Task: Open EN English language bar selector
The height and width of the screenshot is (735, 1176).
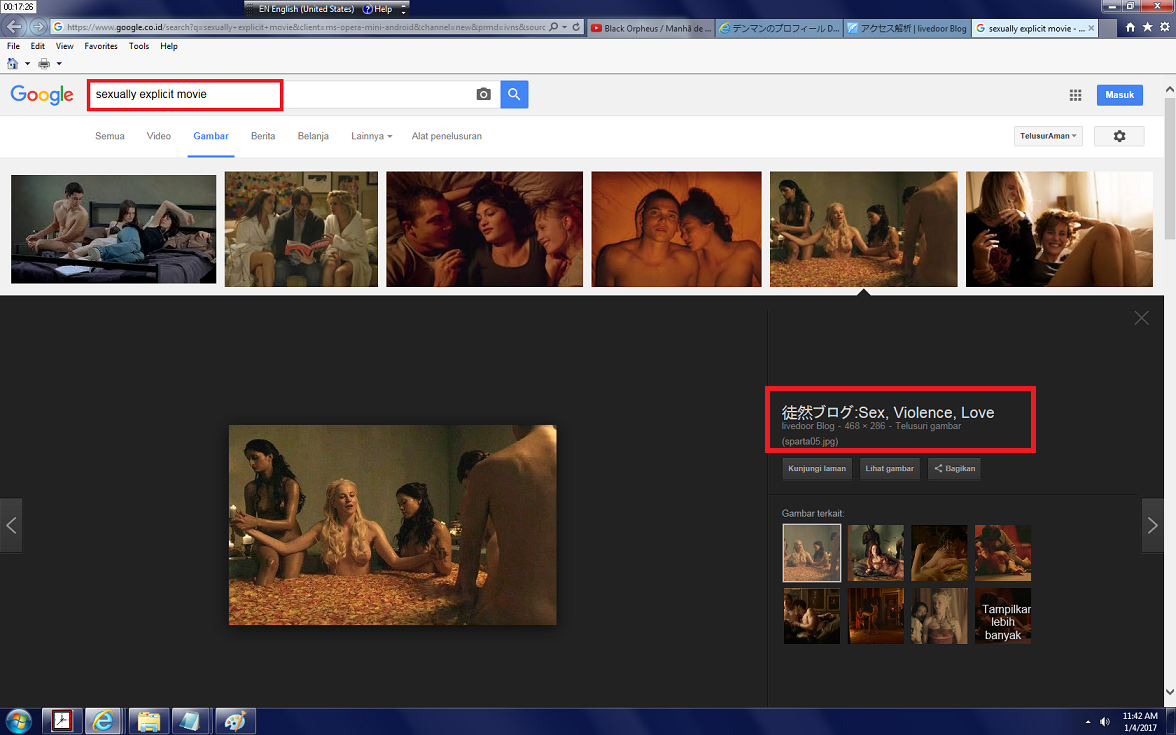Action: click(x=306, y=9)
